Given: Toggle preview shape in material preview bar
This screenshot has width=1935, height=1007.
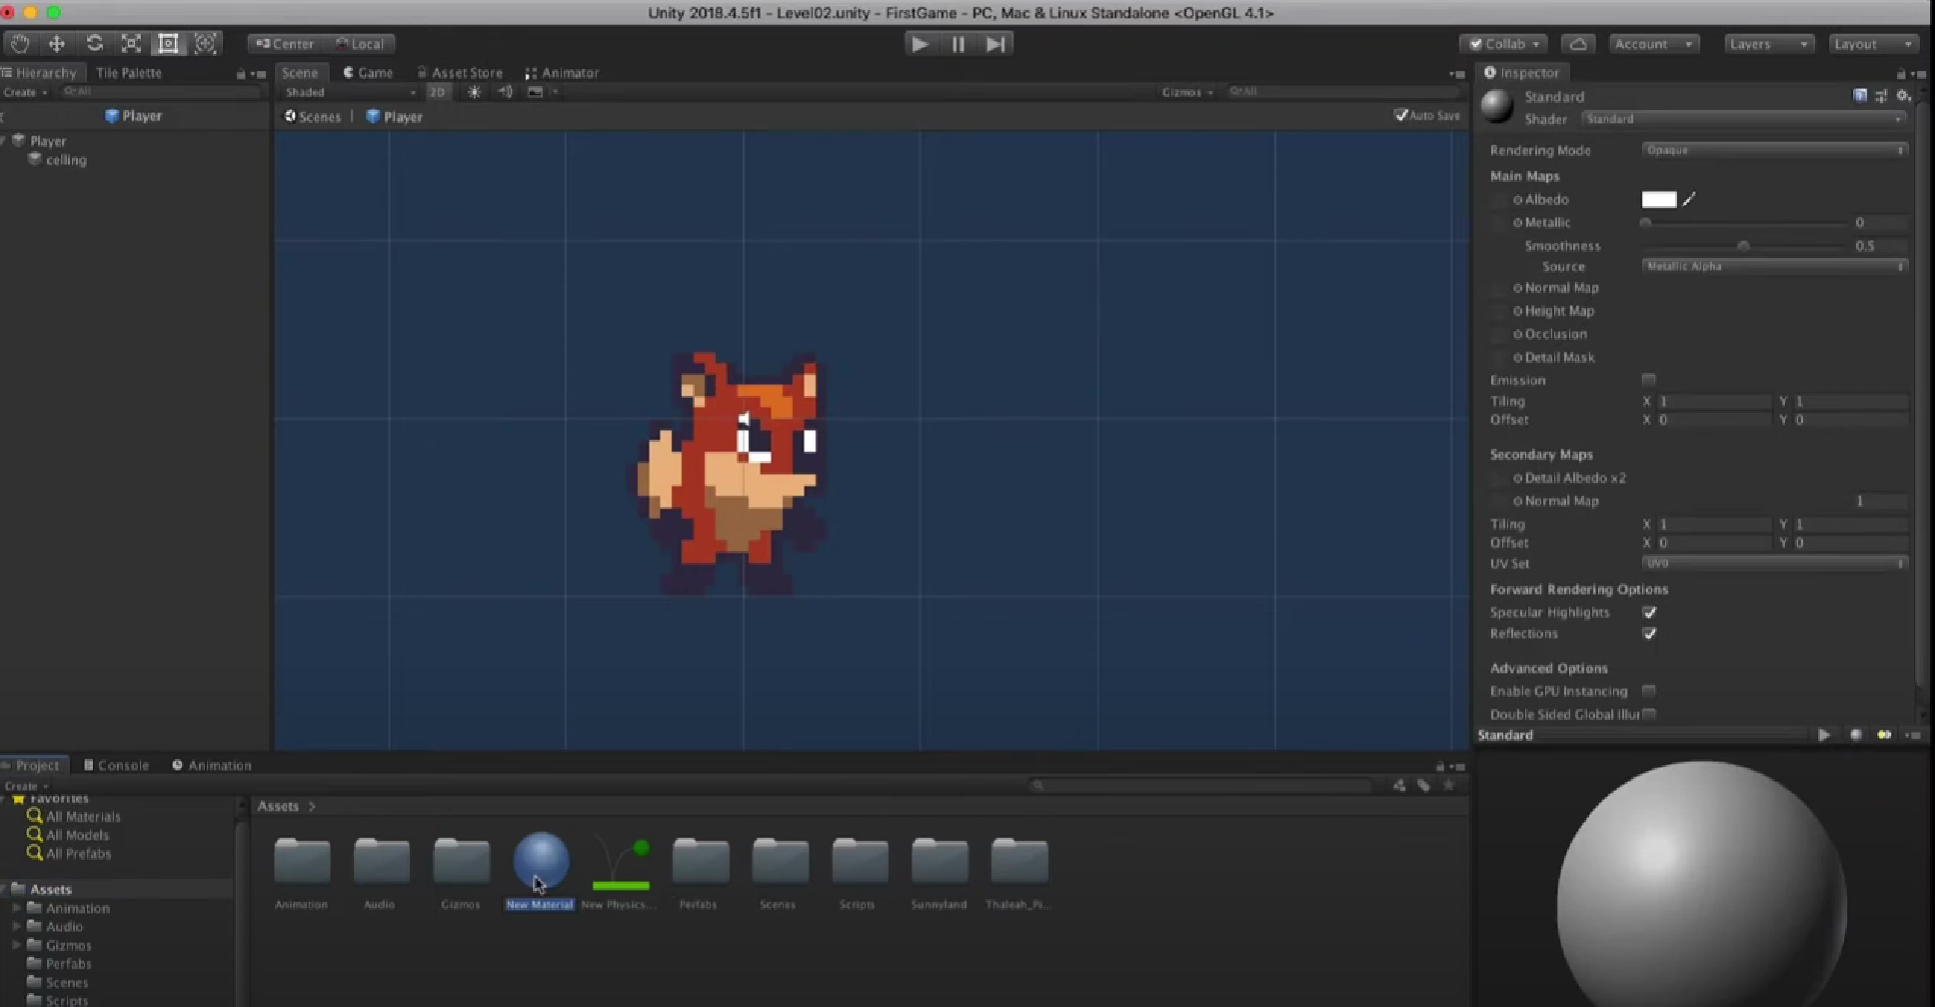Looking at the screenshot, I should pyautogui.click(x=1855, y=735).
